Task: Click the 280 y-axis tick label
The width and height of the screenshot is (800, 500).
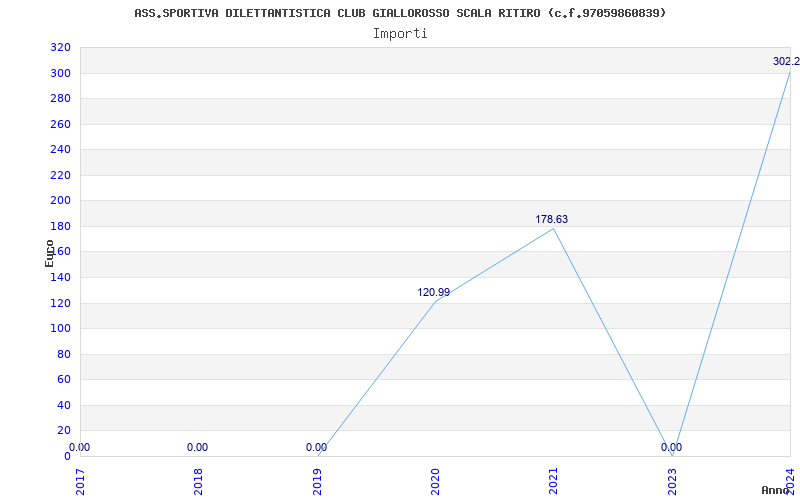Action: (60, 99)
